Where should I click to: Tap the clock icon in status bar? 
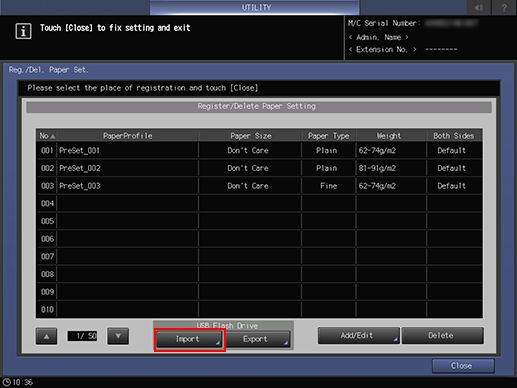point(6,382)
